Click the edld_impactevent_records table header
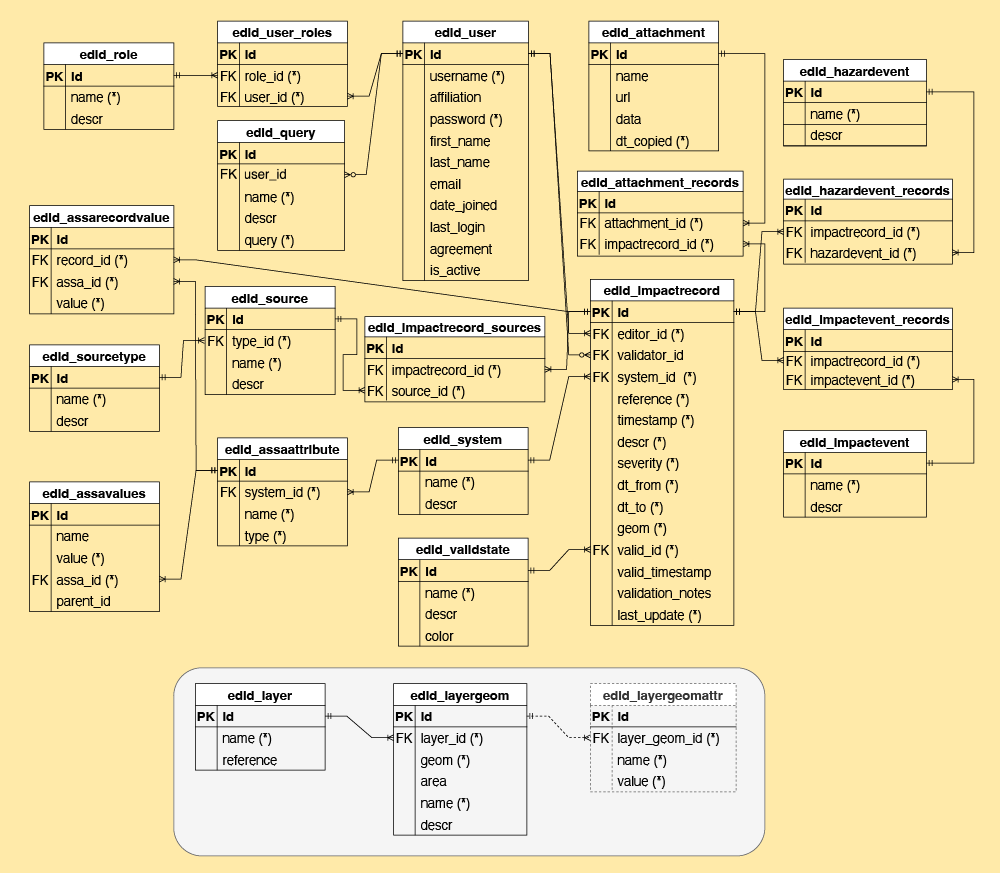This screenshot has width=1000, height=873. point(867,319)
